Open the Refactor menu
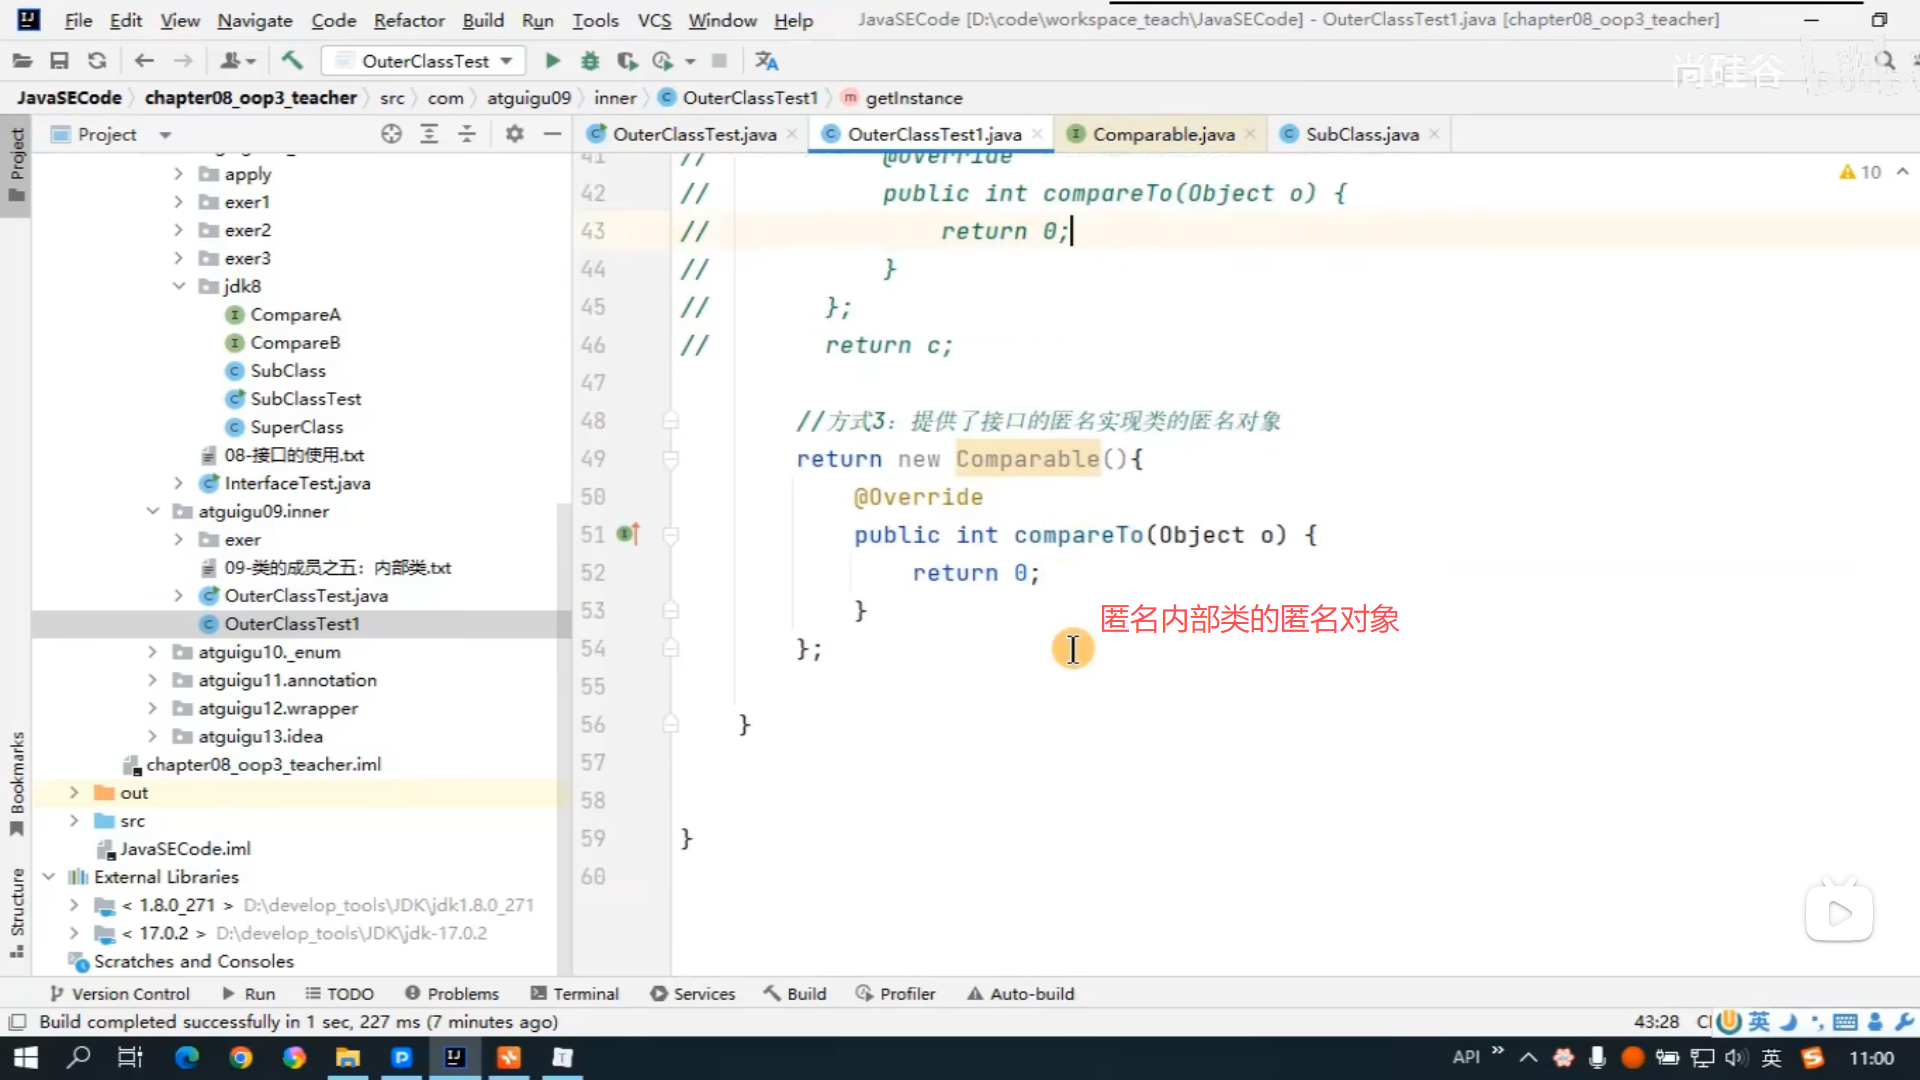This screenshot has width=1920, height=1080. coord(408,20)
